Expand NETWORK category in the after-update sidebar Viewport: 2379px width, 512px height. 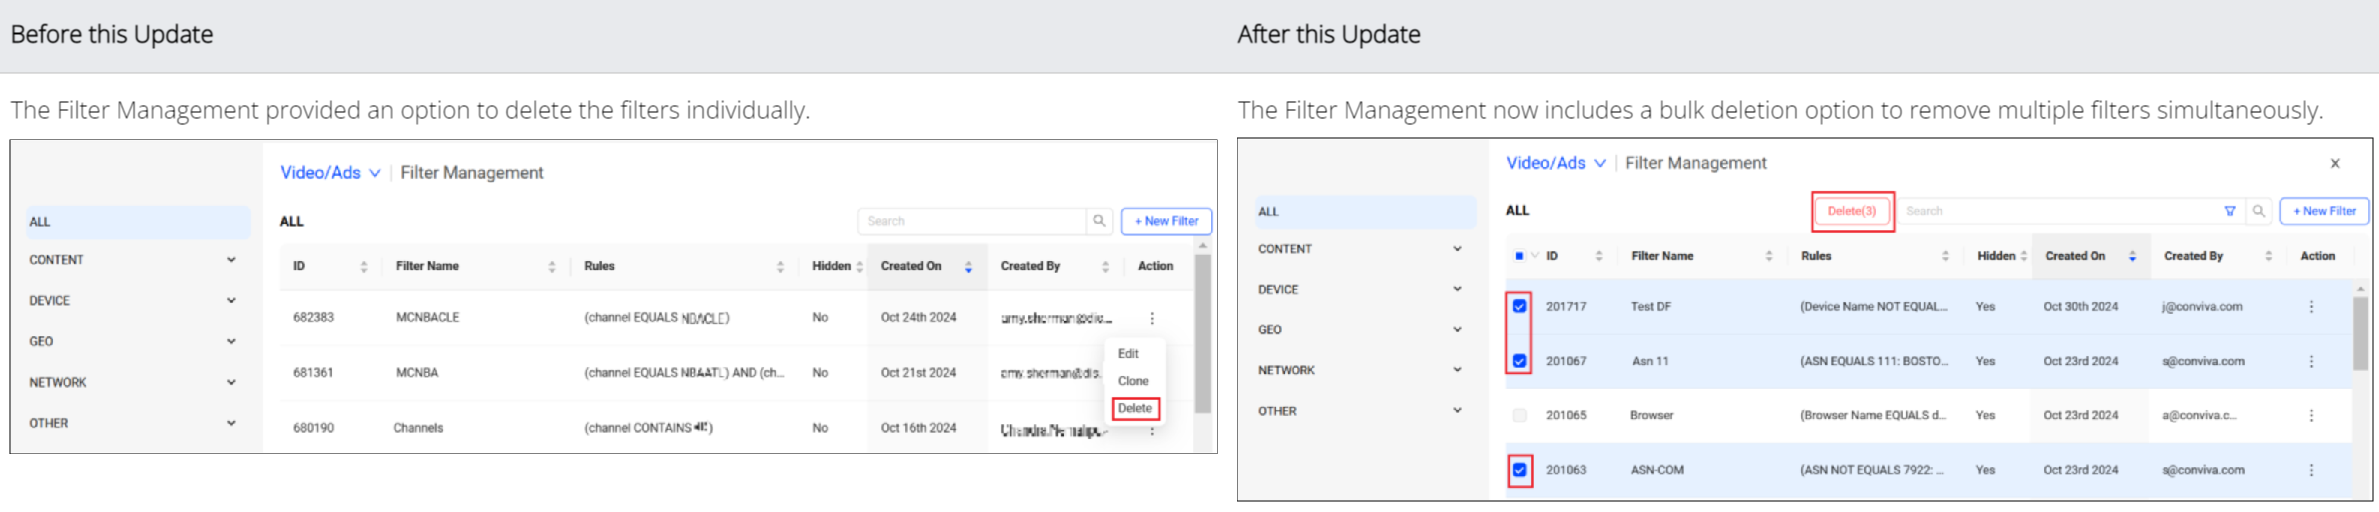tap(1457, 370)
